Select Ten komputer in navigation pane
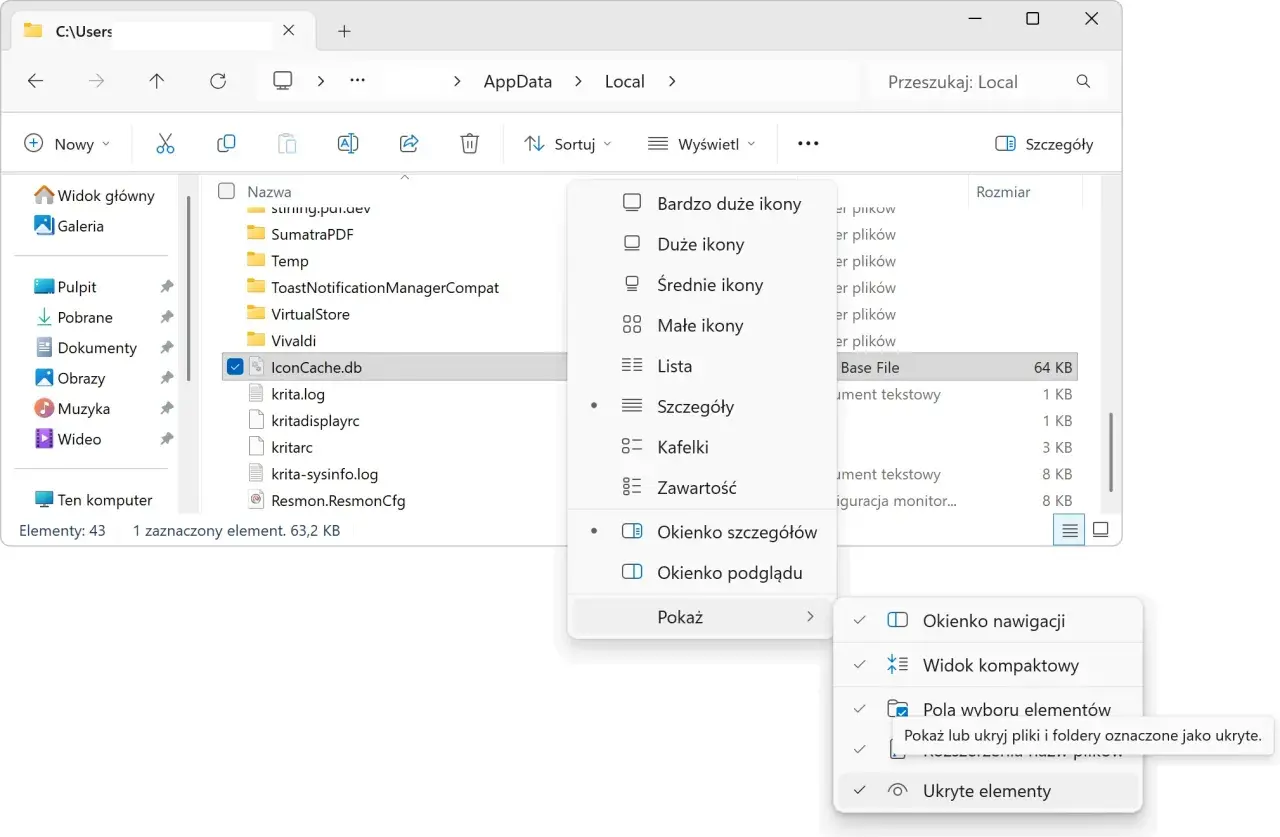This screenshot has width=1280, height=837. [x=93, y=500]
